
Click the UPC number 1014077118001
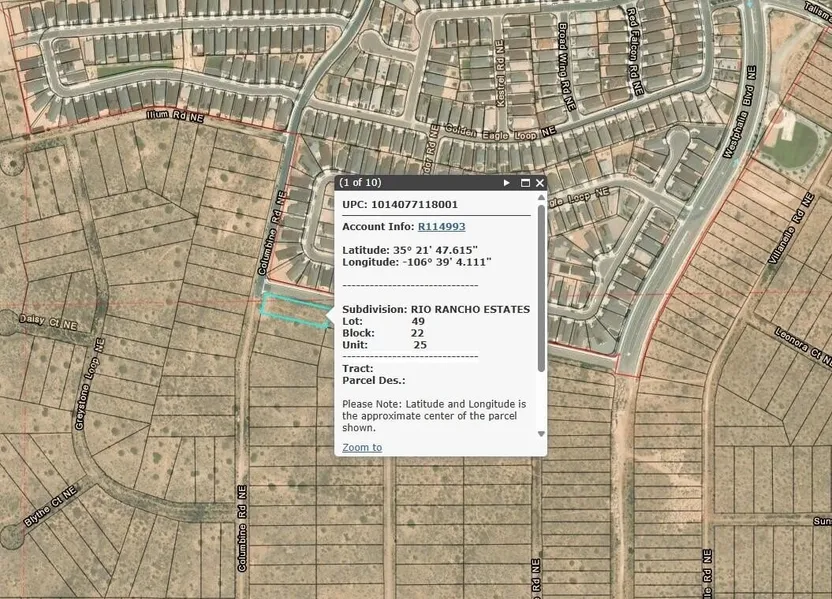click(400, 204)
